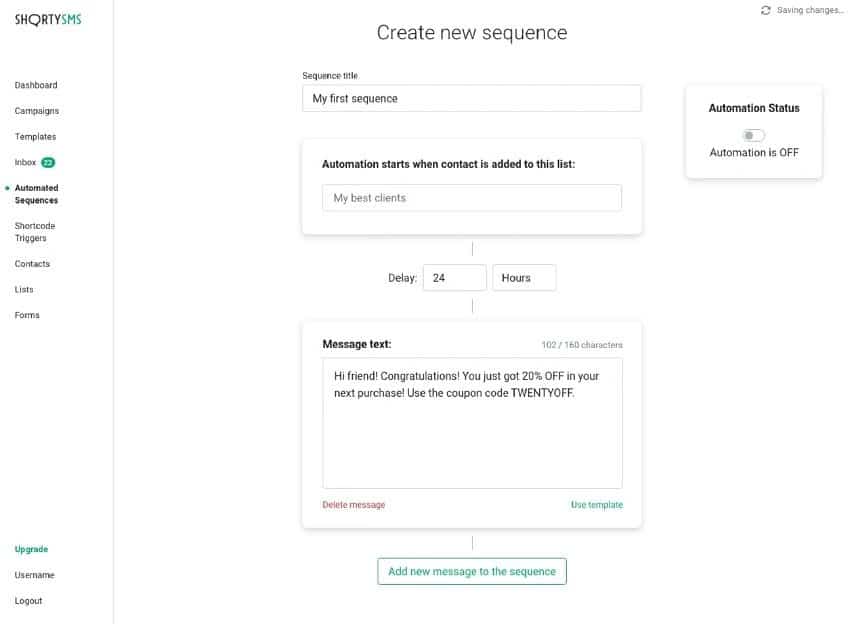This screenshot has width=850, height=624.
Task: Click the Inbox unread count badge
Action: tap(48, 162)
